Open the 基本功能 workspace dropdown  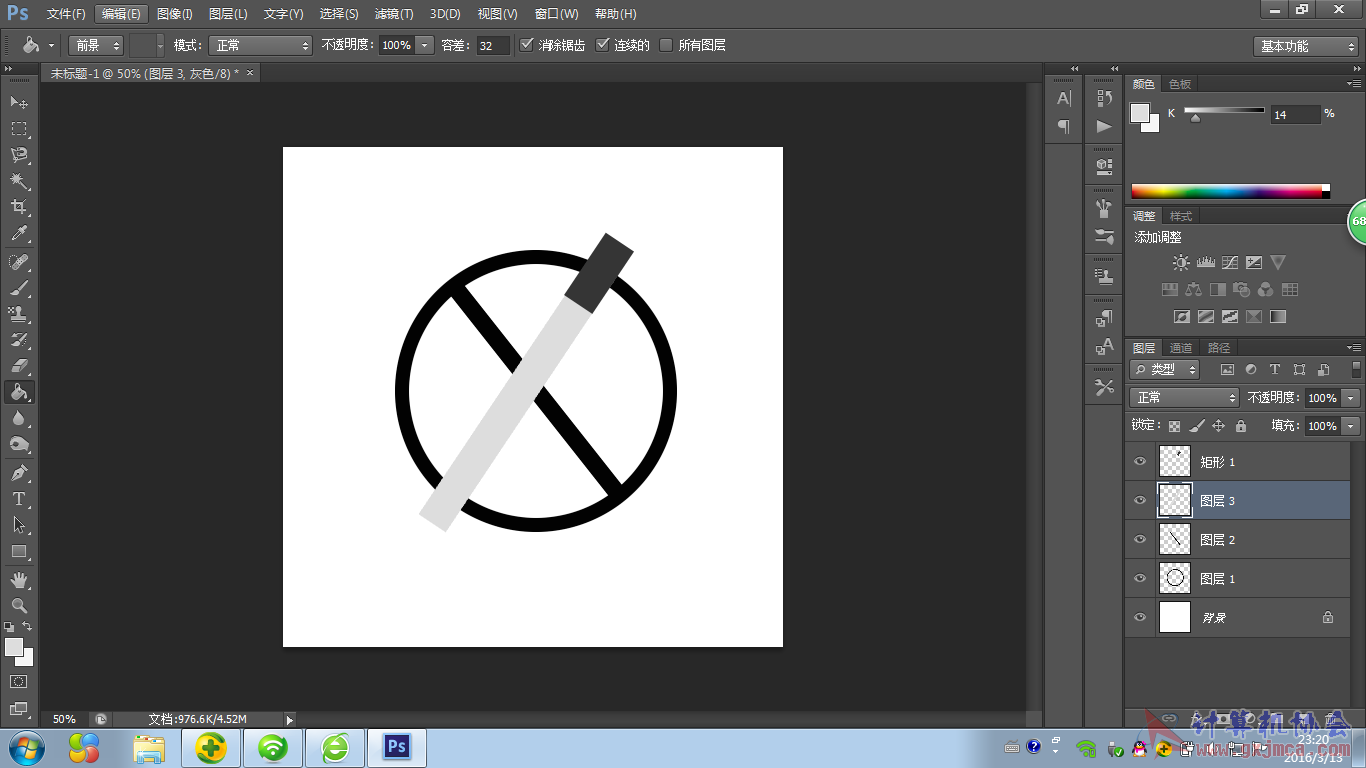point(1305,46)
